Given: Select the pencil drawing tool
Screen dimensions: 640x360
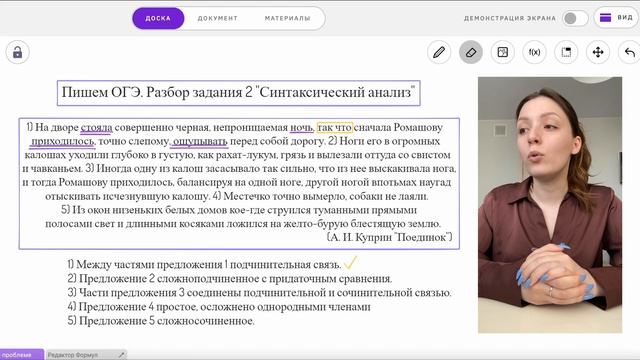Looking at the screenshot, I should (x=439, y=52).
